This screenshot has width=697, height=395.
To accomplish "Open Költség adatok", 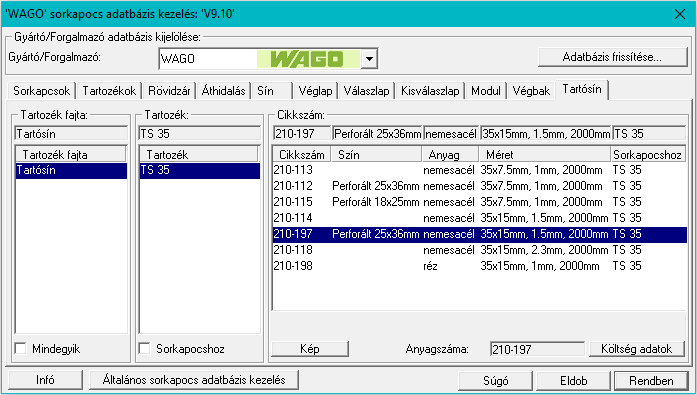I will [637, 349].
